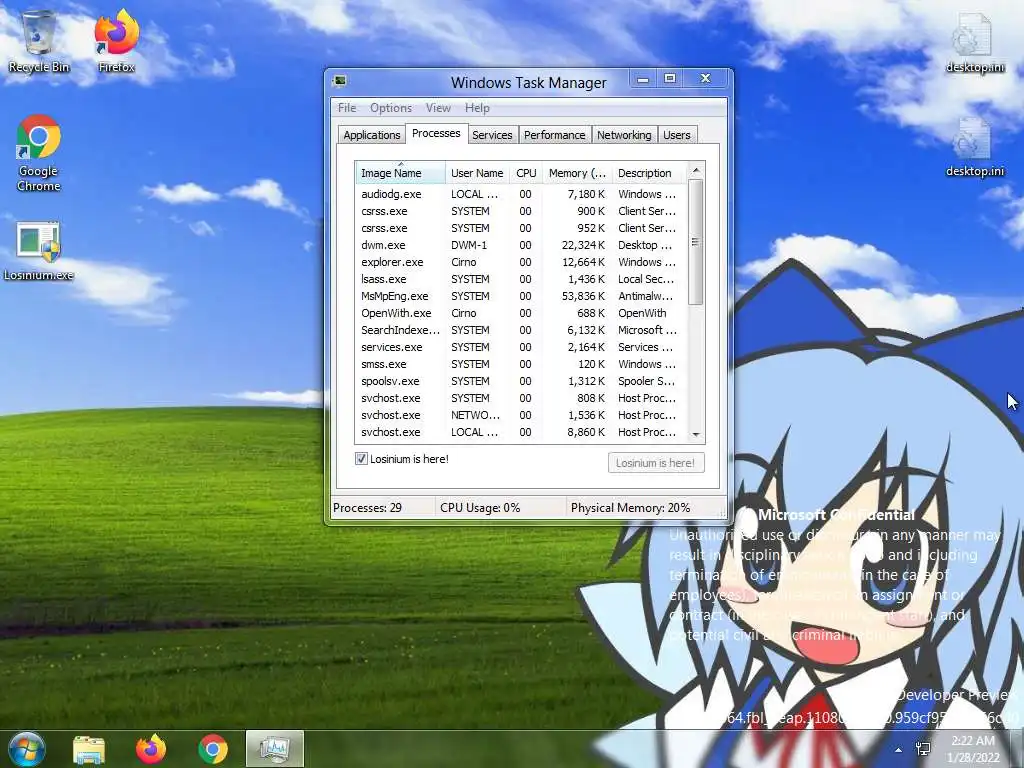Select the MsMpEng.exe process
Screen dimensions: 1024x768
(521, 296)
